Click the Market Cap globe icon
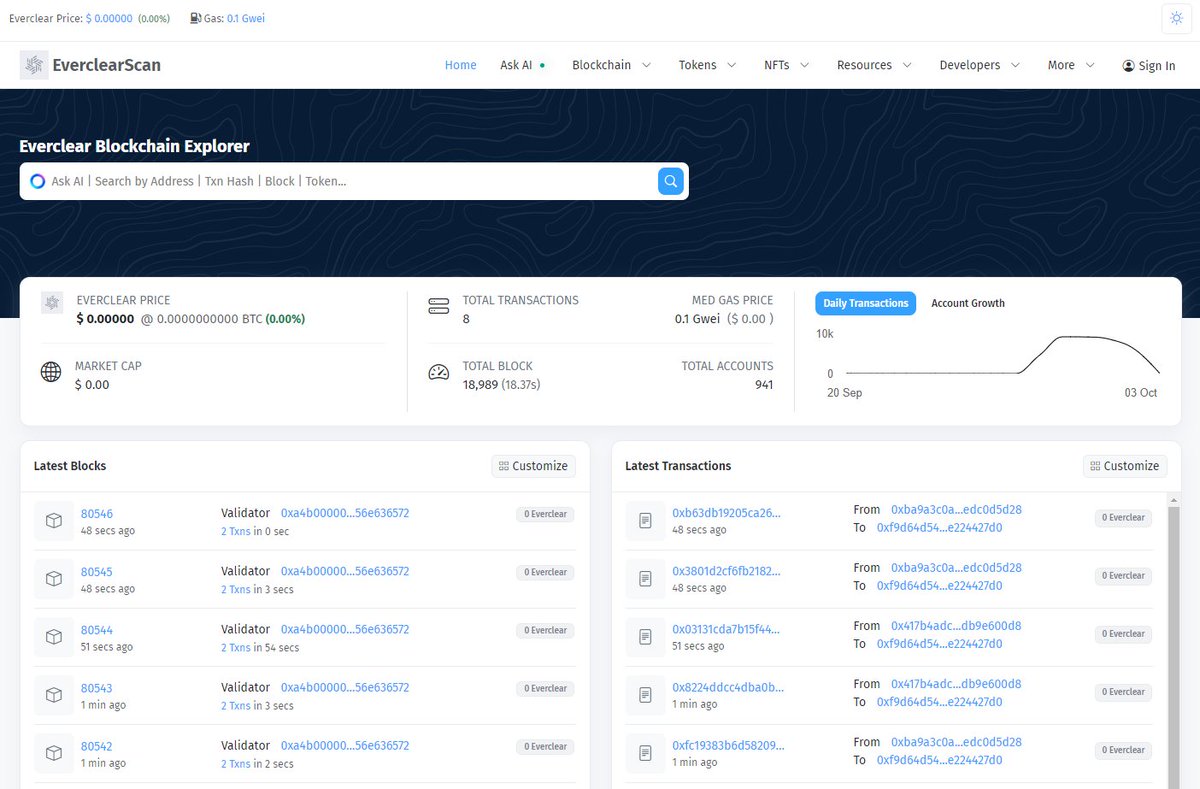This screenshot has height=789, width=1200. pos(51,372)
